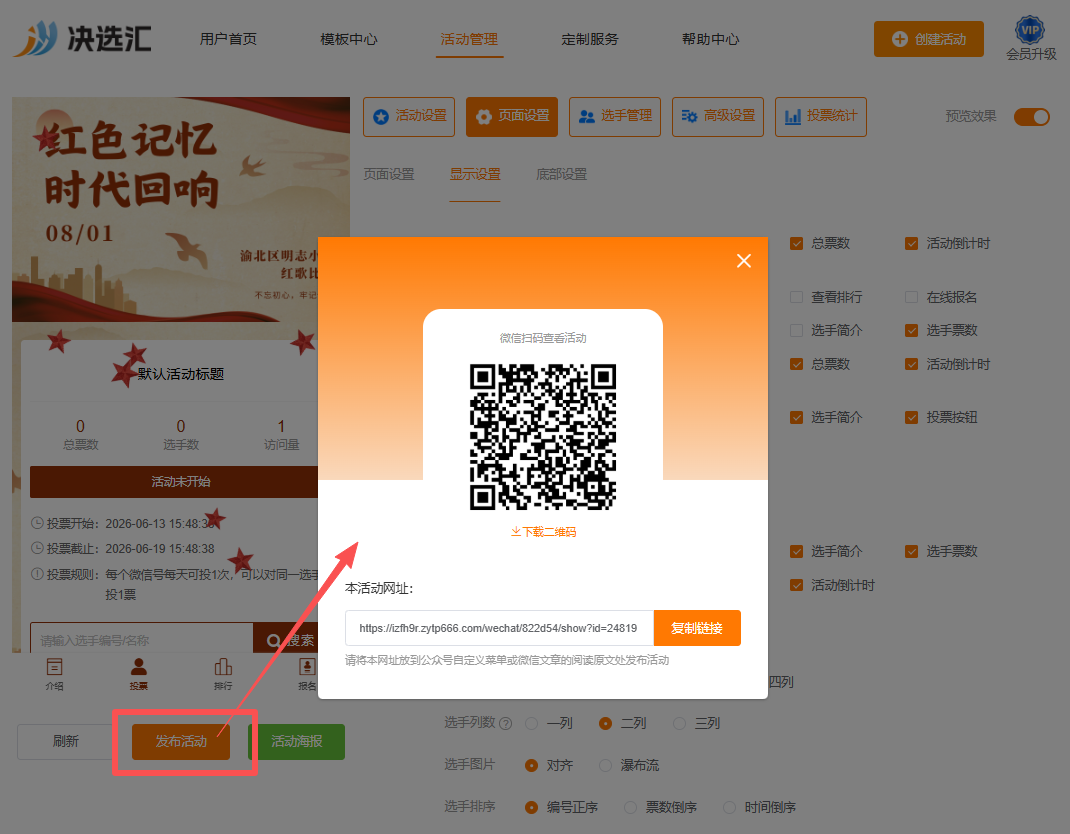Open the 高级设置 tab
Screen dimensions: 1070x834
718,117
